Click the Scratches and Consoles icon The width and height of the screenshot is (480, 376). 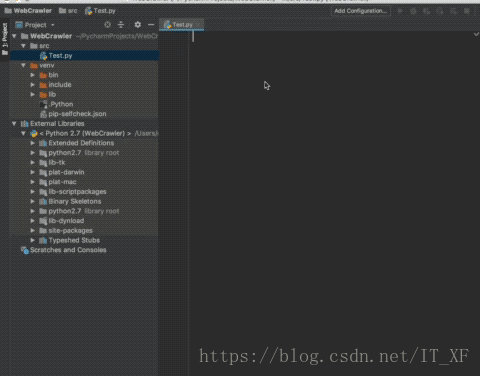pos(25,250)
